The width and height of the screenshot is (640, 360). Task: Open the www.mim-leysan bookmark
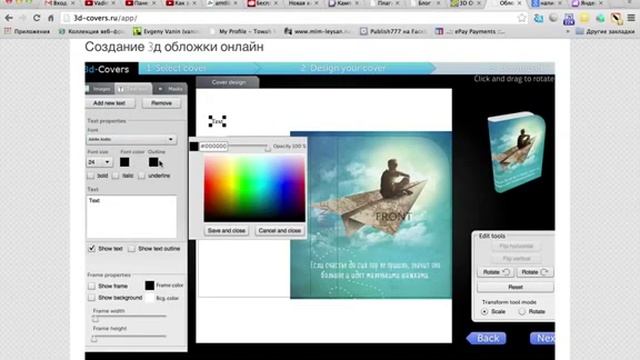[317, 31]
